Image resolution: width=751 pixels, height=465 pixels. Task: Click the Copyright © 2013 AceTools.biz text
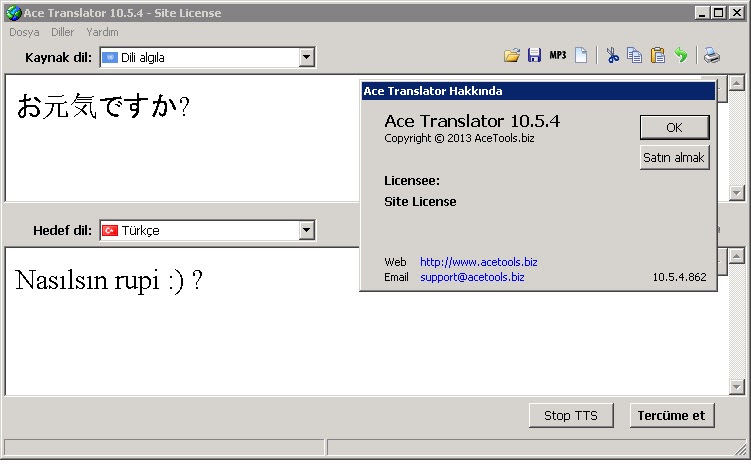tap(459, 138)
